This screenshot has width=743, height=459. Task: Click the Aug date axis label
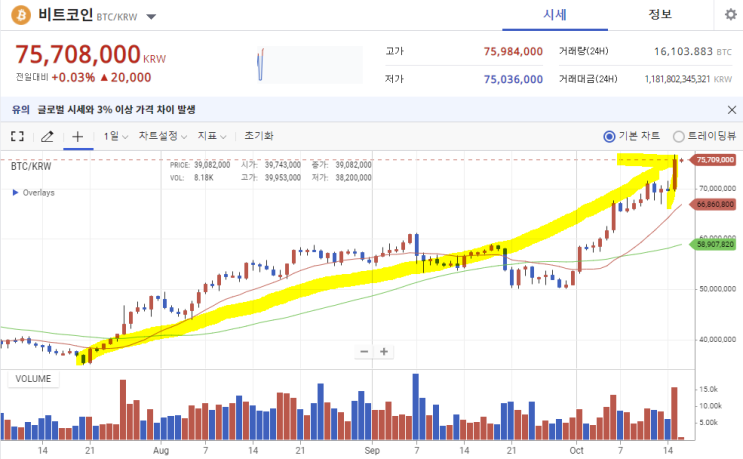pos(161,450)
